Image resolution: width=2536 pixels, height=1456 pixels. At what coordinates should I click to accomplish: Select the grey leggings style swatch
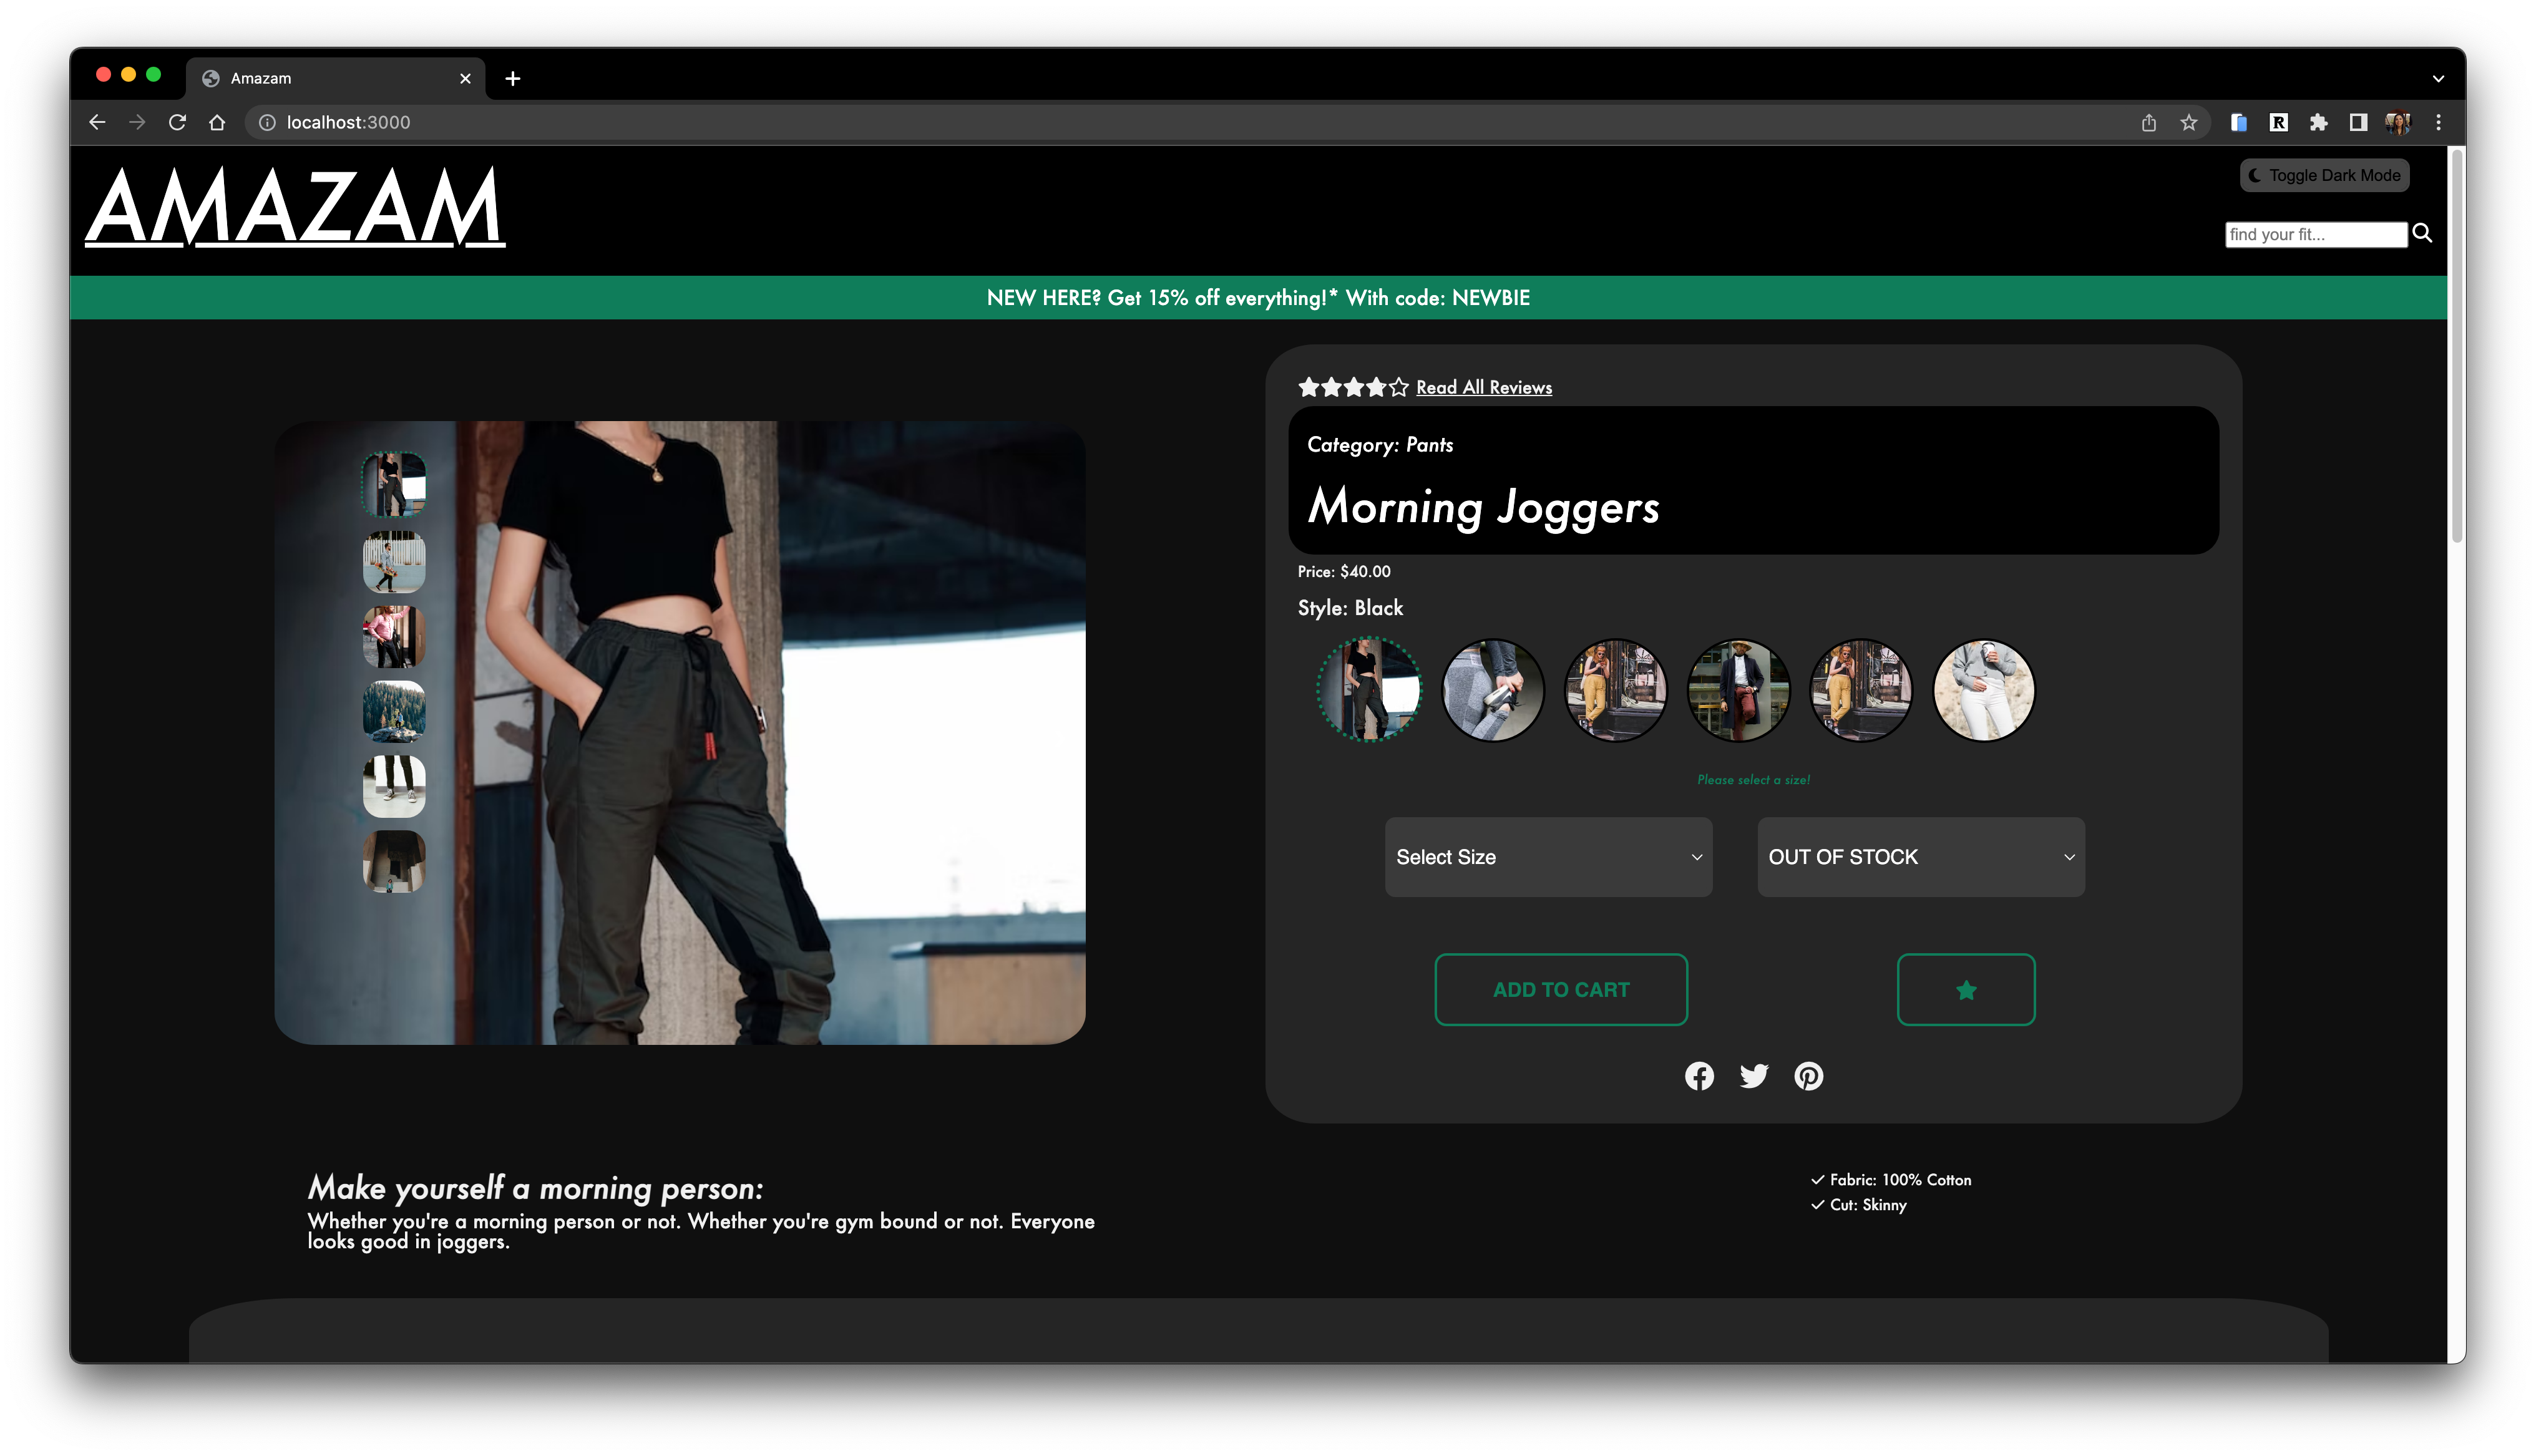(x=1492, y=690)
